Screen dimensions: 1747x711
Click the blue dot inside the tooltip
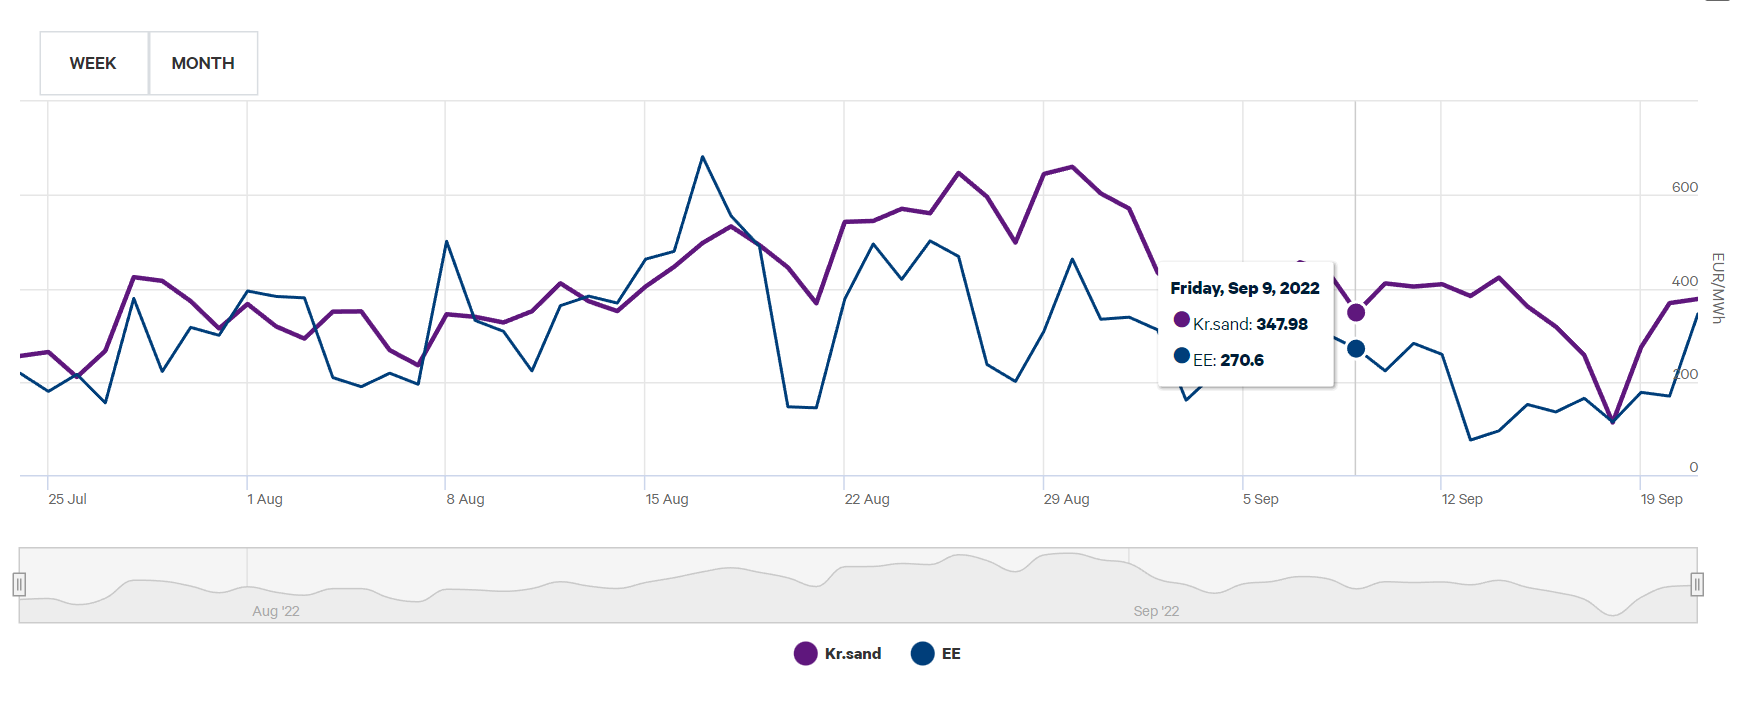coord(1181,356)
